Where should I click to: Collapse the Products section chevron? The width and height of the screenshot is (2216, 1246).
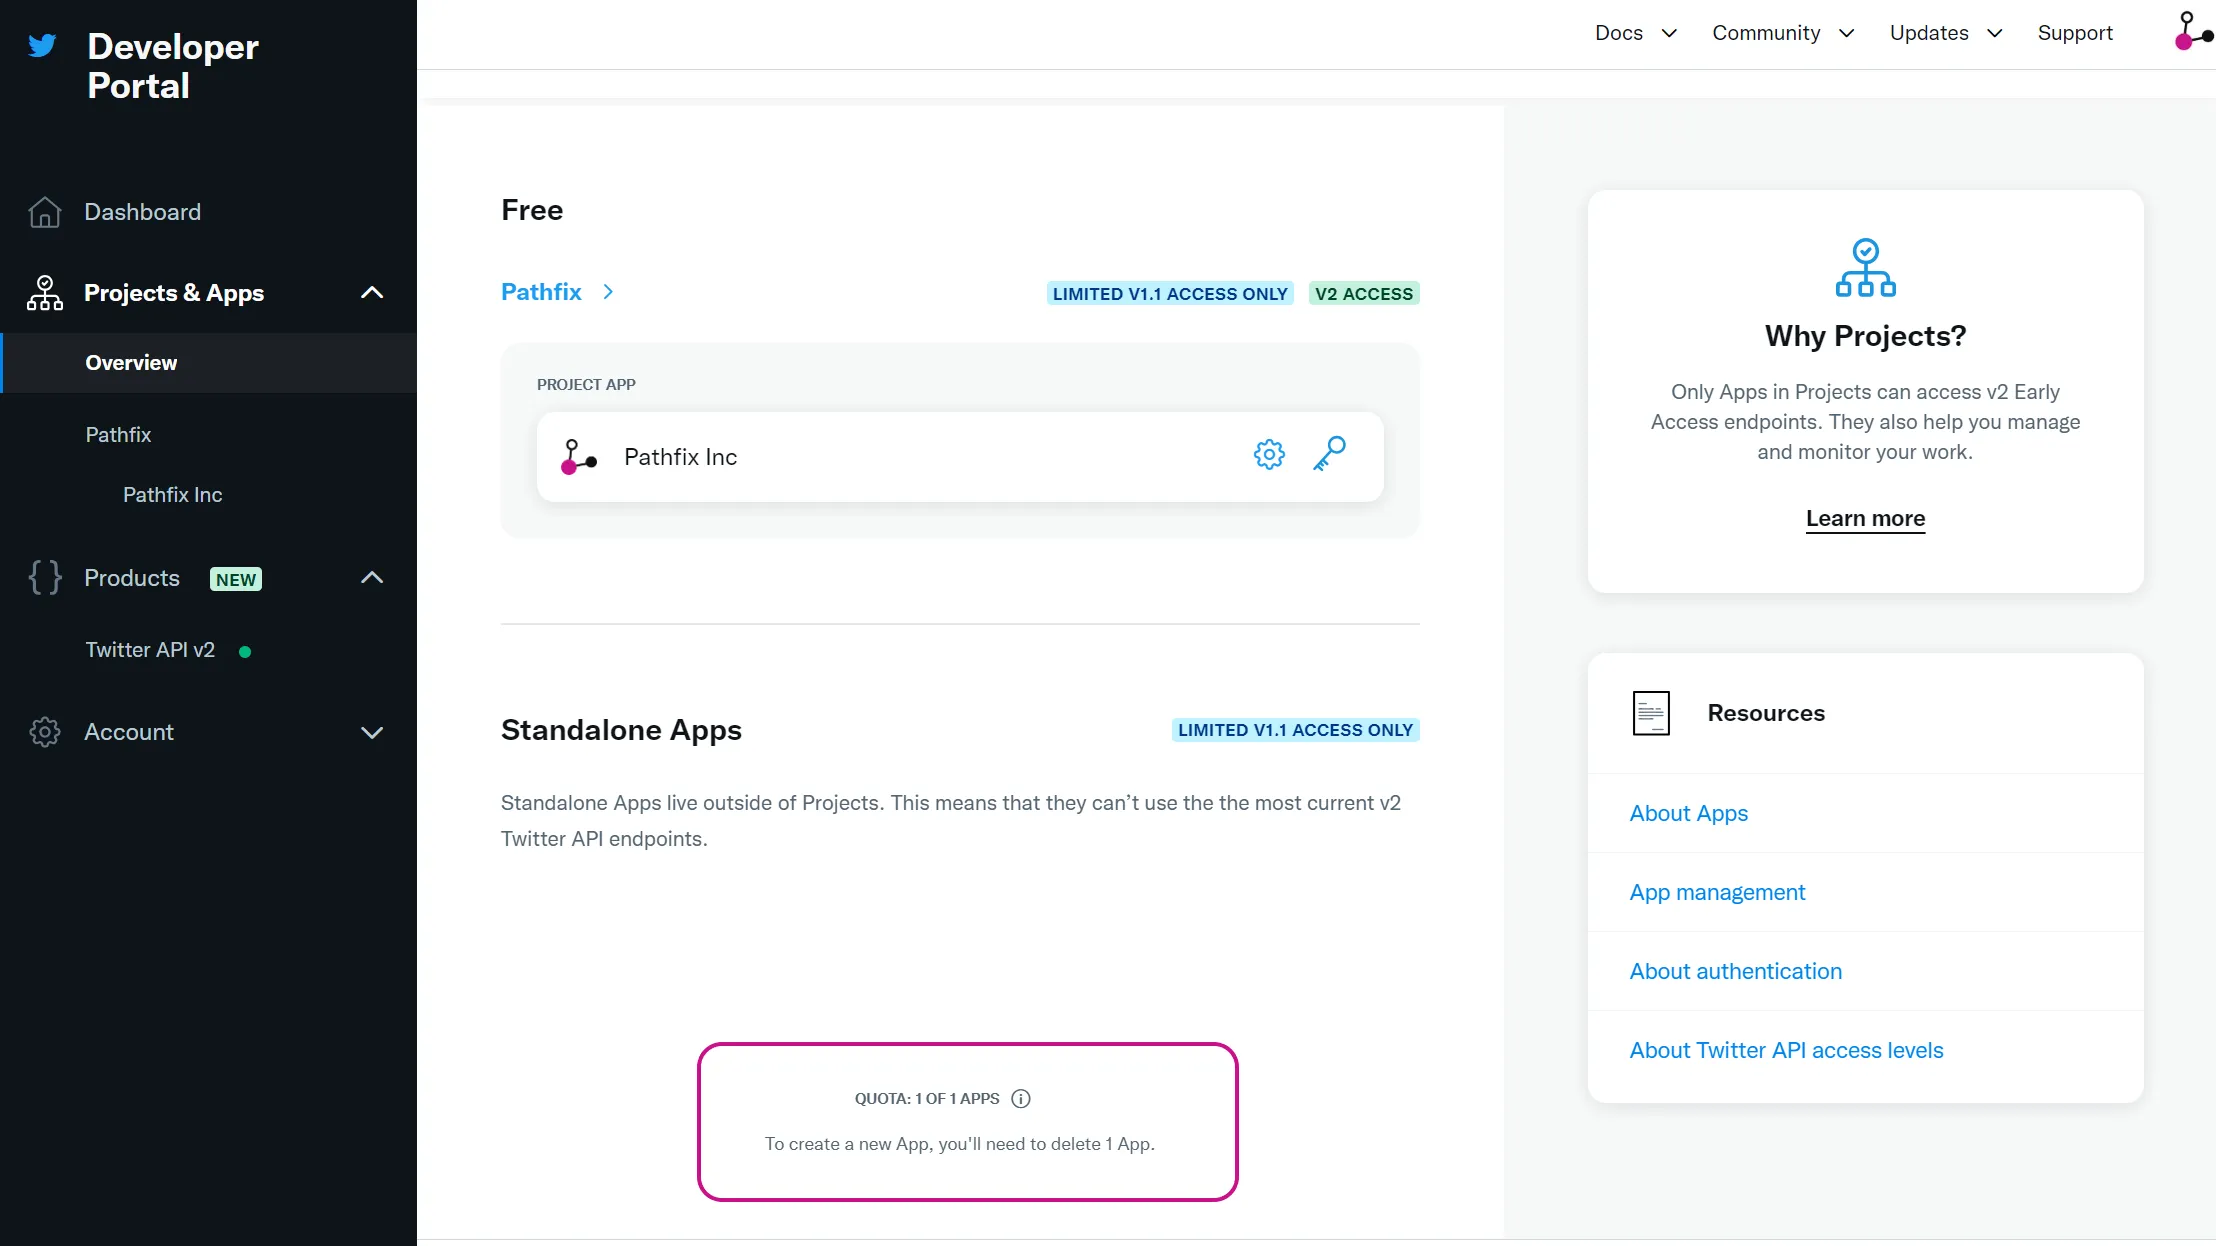371,578
